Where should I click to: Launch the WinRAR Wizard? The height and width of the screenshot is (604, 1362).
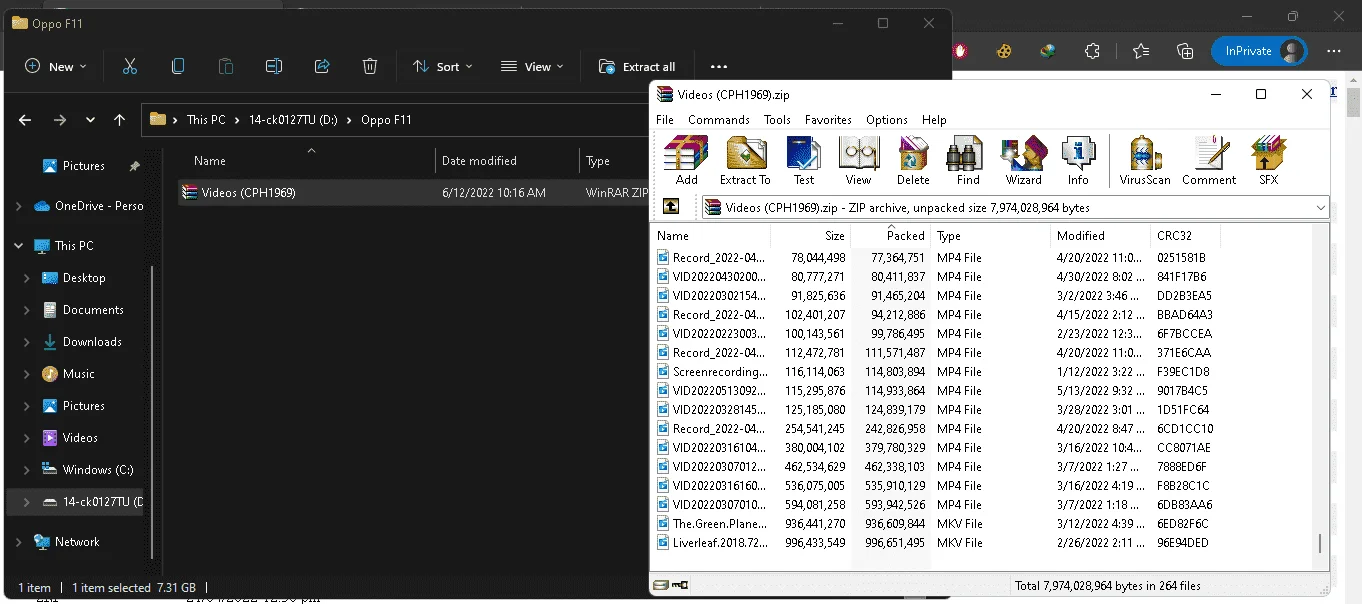coord(1023,160)
